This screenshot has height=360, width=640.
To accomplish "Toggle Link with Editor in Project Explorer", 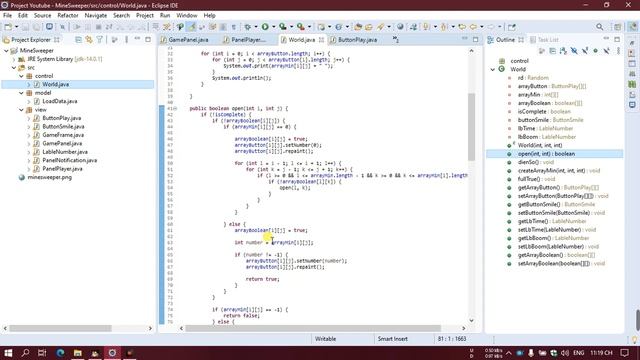I will coord(89,40).
